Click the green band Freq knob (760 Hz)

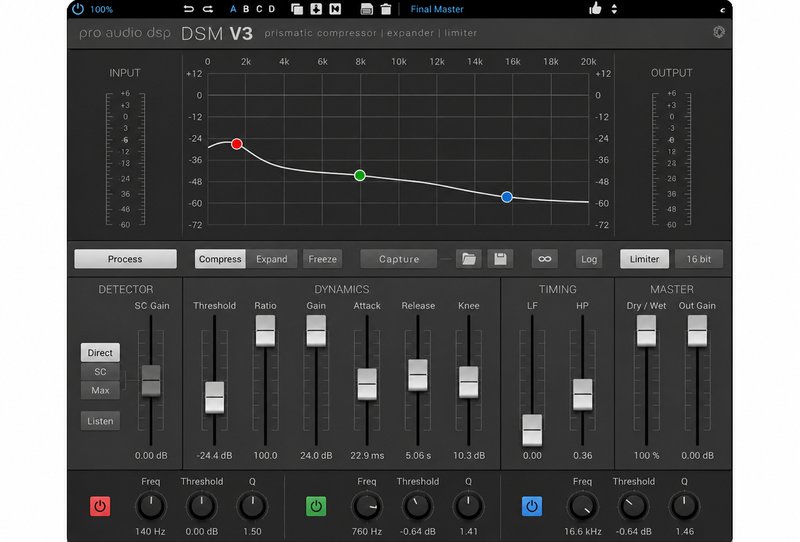point(366,506)
